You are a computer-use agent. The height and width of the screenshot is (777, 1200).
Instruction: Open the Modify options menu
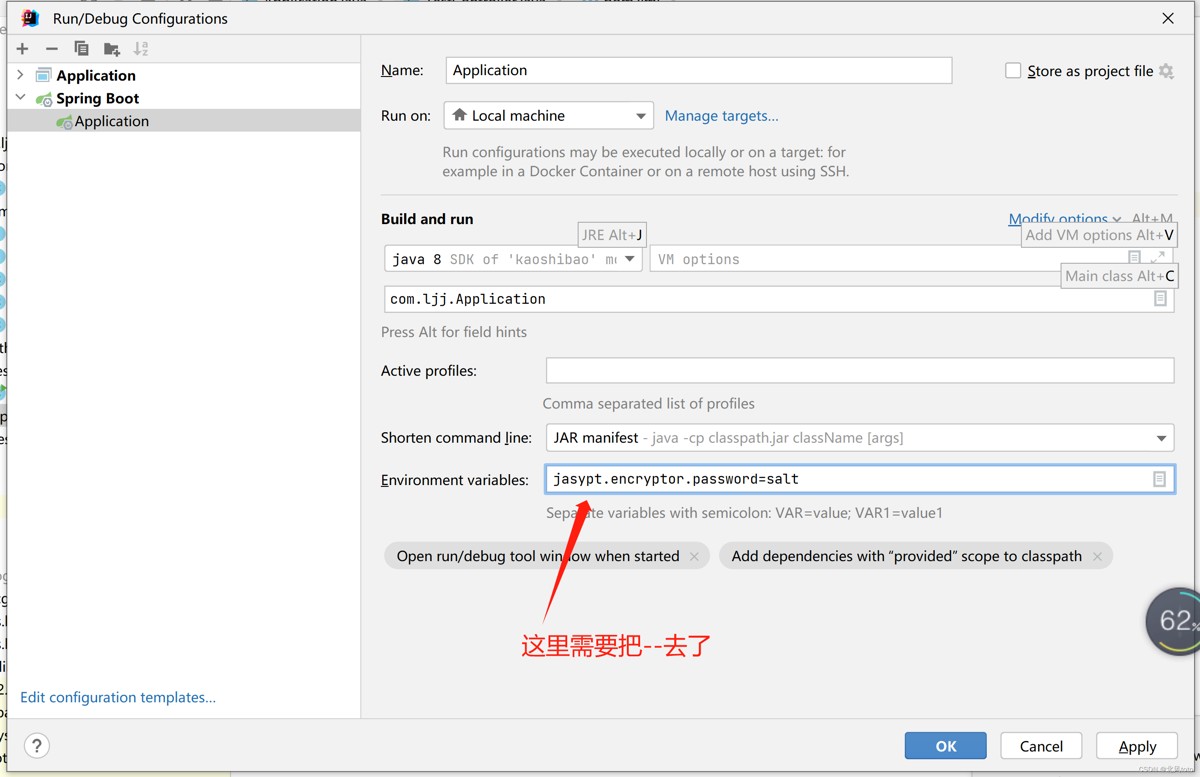[1064, 219]
